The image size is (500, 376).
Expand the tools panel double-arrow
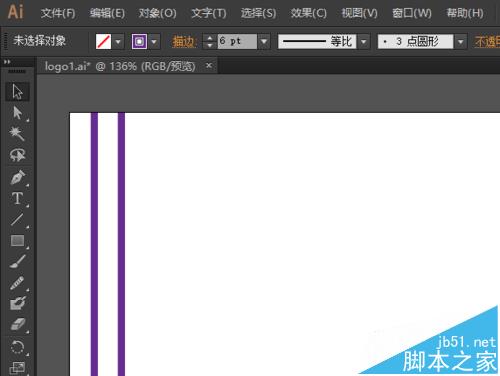[7, 62]
